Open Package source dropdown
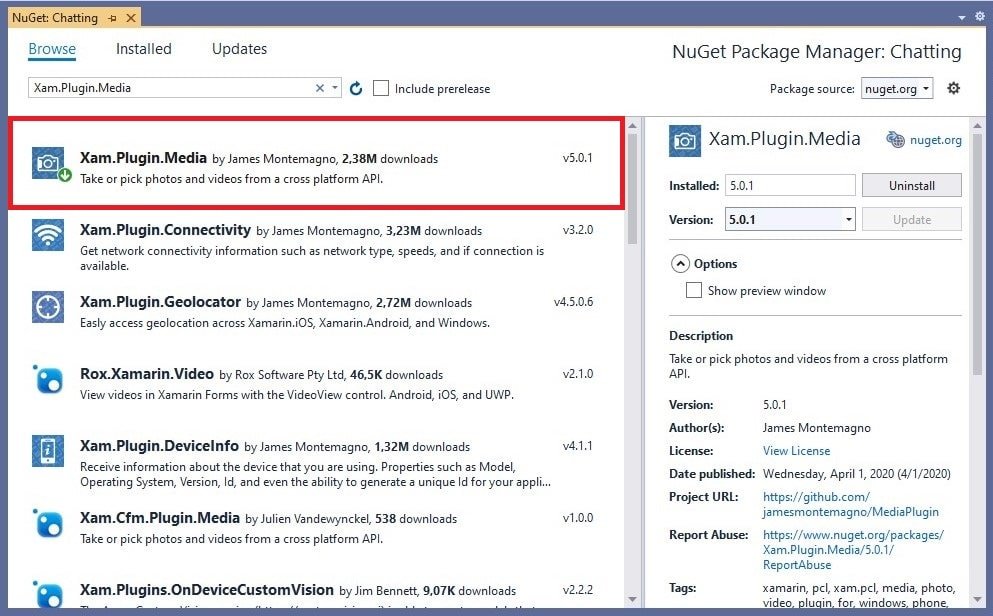993x616 pixels. 897,89
